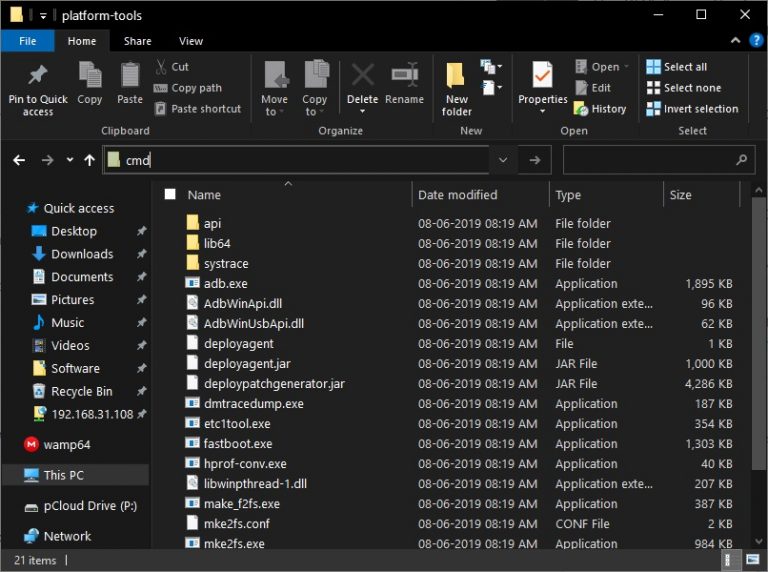The height and width of the screenshot is (572, 768).
Task: Go up one folder level arrow
Action: click(90, 160)
